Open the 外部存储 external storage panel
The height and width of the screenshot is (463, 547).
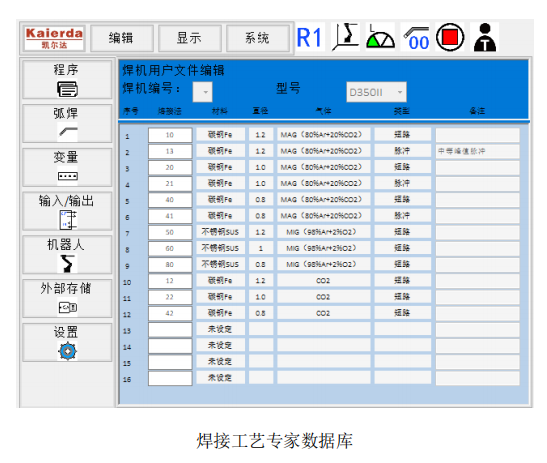point(67,299)
